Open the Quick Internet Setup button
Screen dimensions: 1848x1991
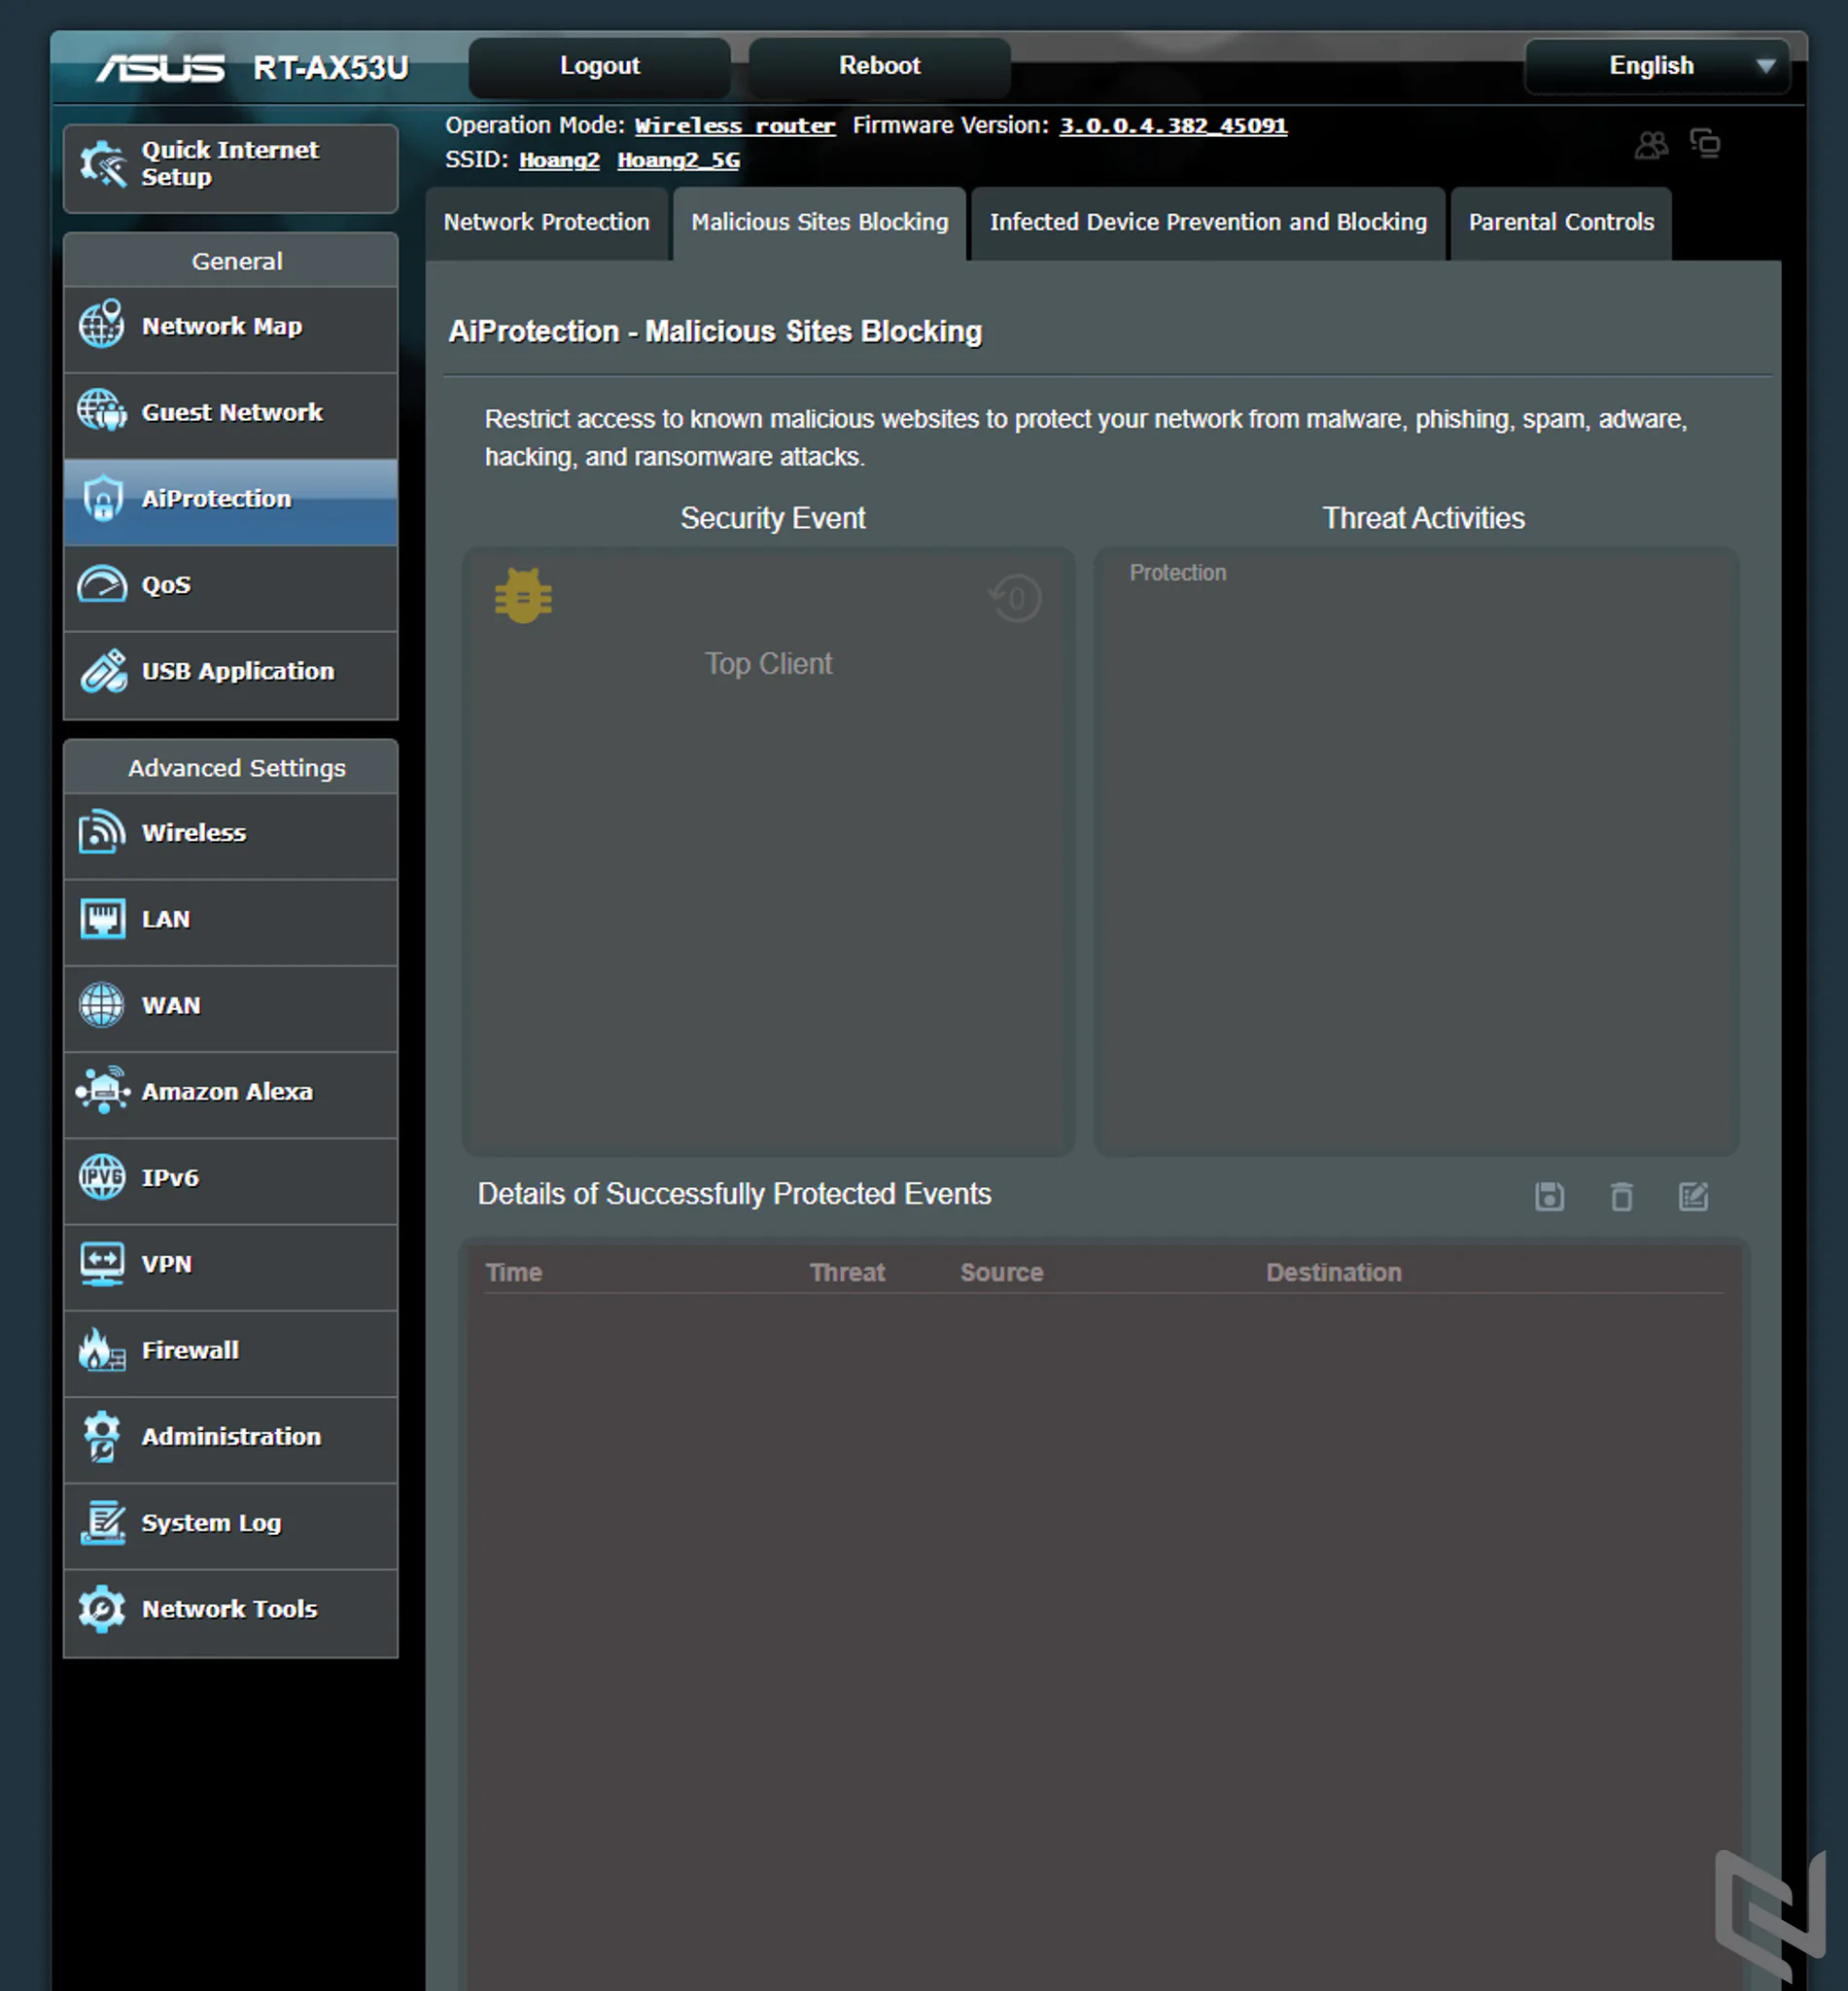(x=231, y=167)
